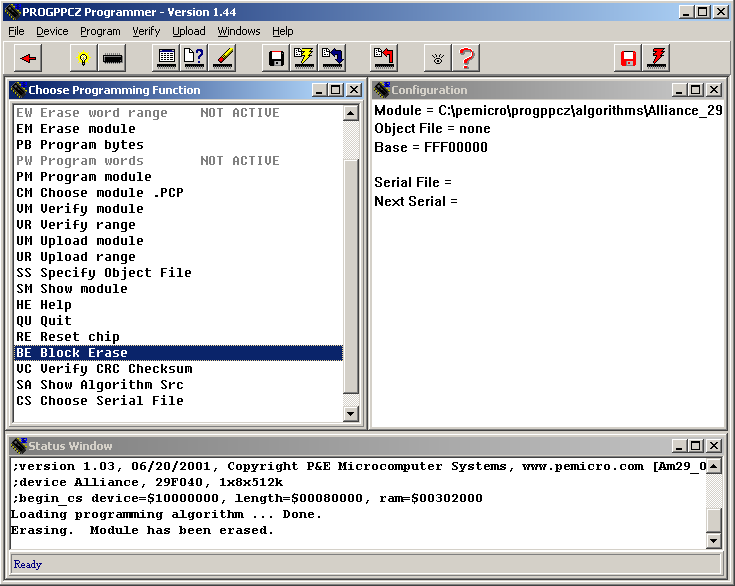
Task: Click the black chip toolbar icon
Action: click(x=112, y=58)
